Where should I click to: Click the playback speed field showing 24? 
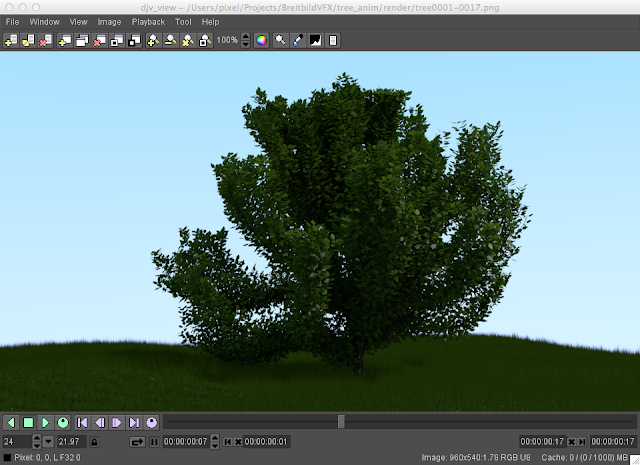tap(17, 442)
